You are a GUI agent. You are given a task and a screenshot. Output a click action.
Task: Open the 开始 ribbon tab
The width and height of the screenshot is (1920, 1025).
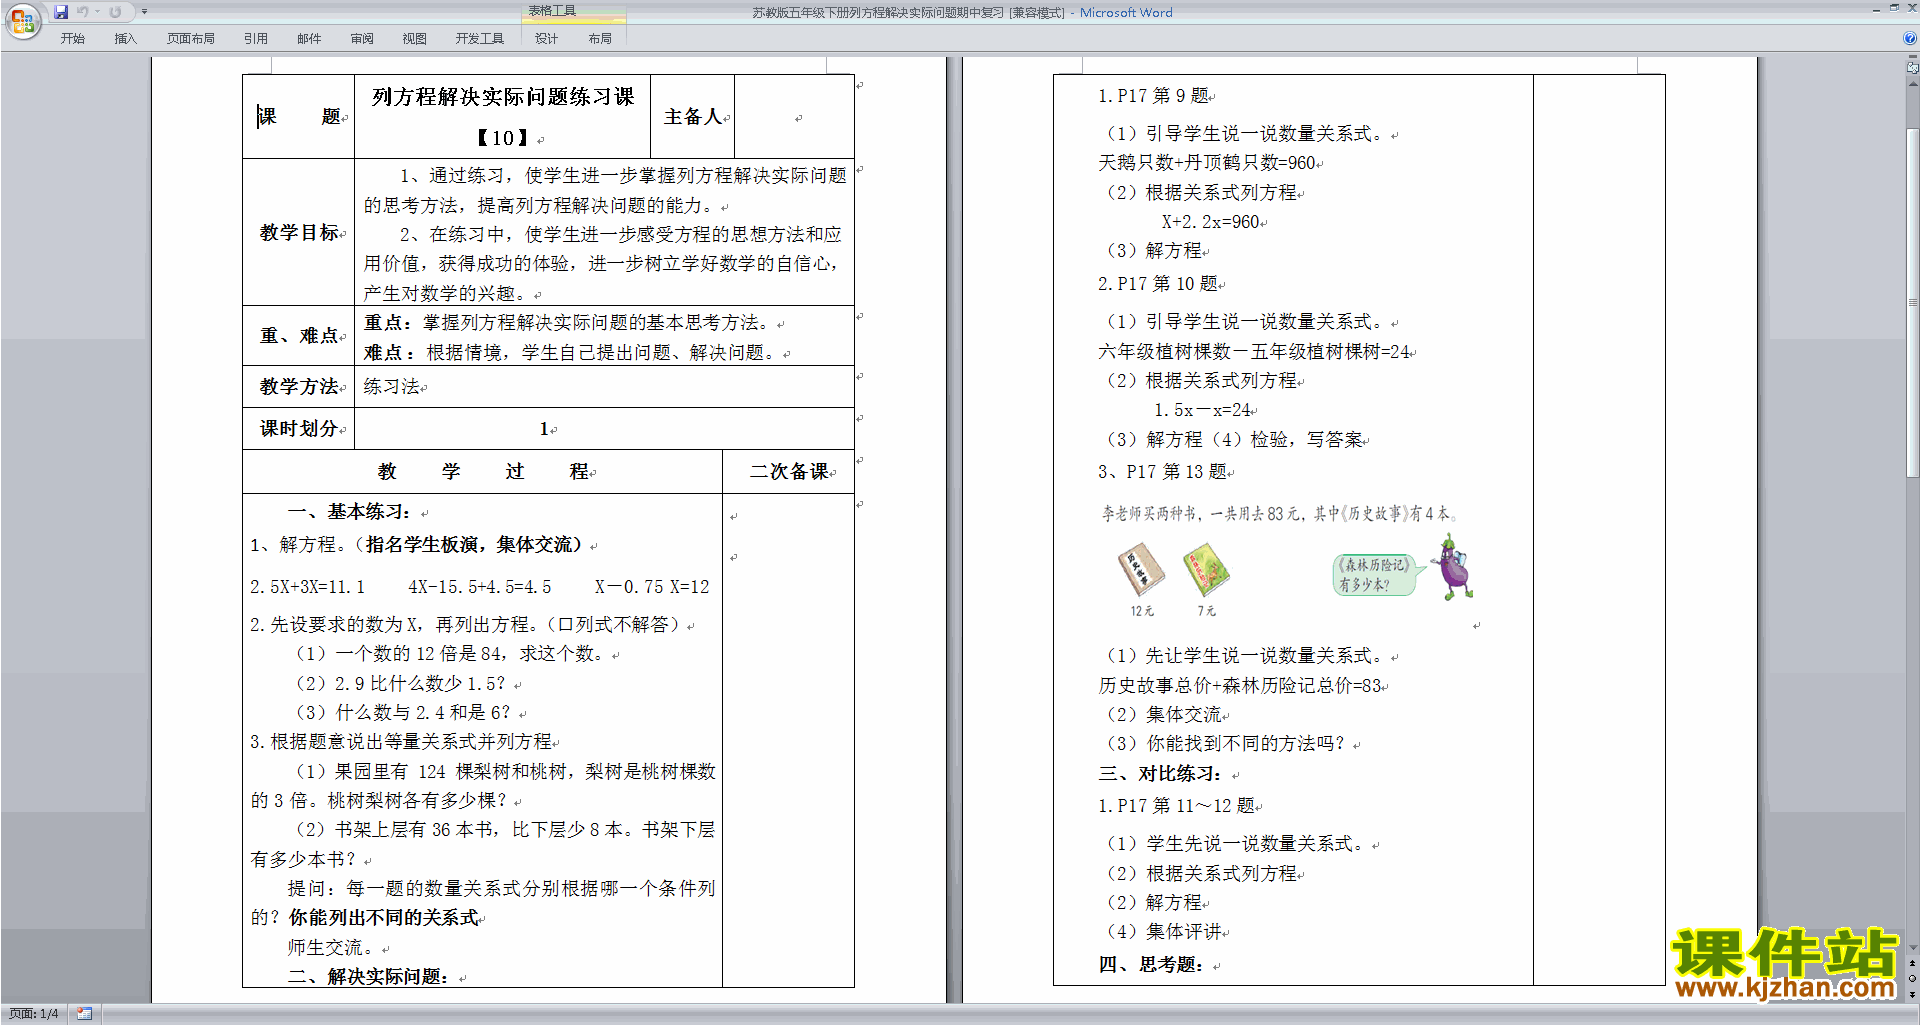coord(73,38)
